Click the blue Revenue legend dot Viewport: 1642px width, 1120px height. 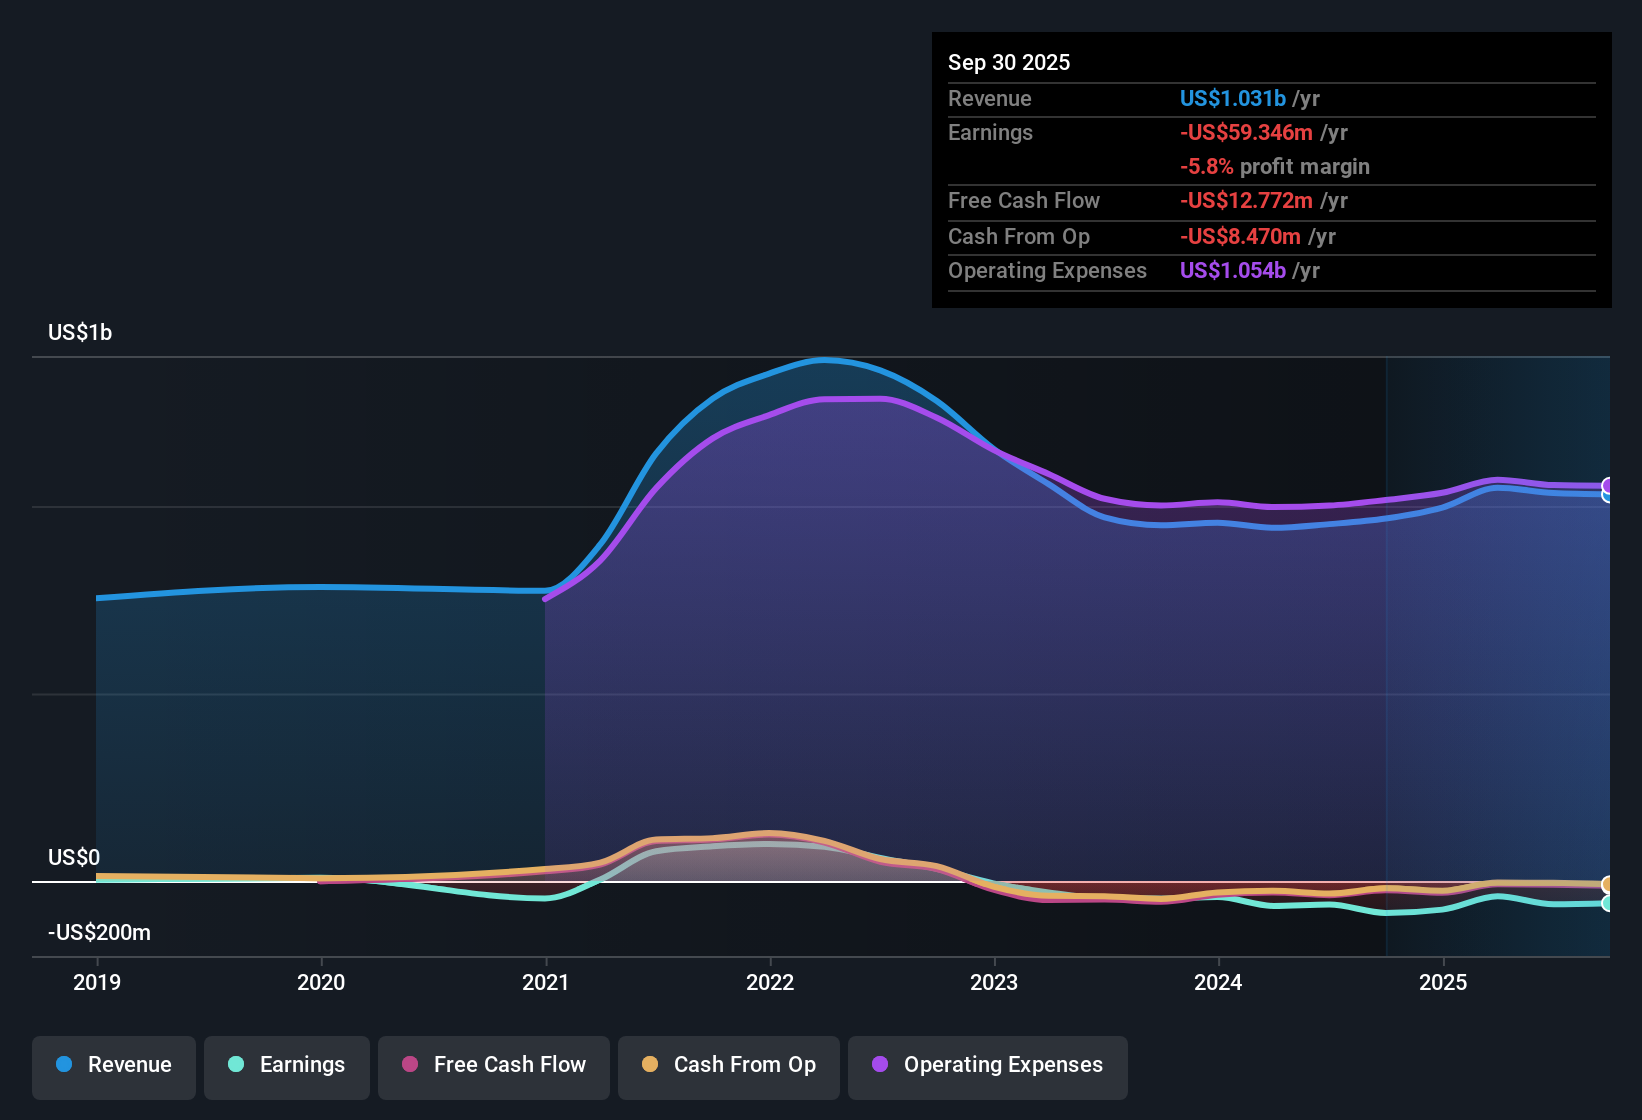tap(64, 1065)
